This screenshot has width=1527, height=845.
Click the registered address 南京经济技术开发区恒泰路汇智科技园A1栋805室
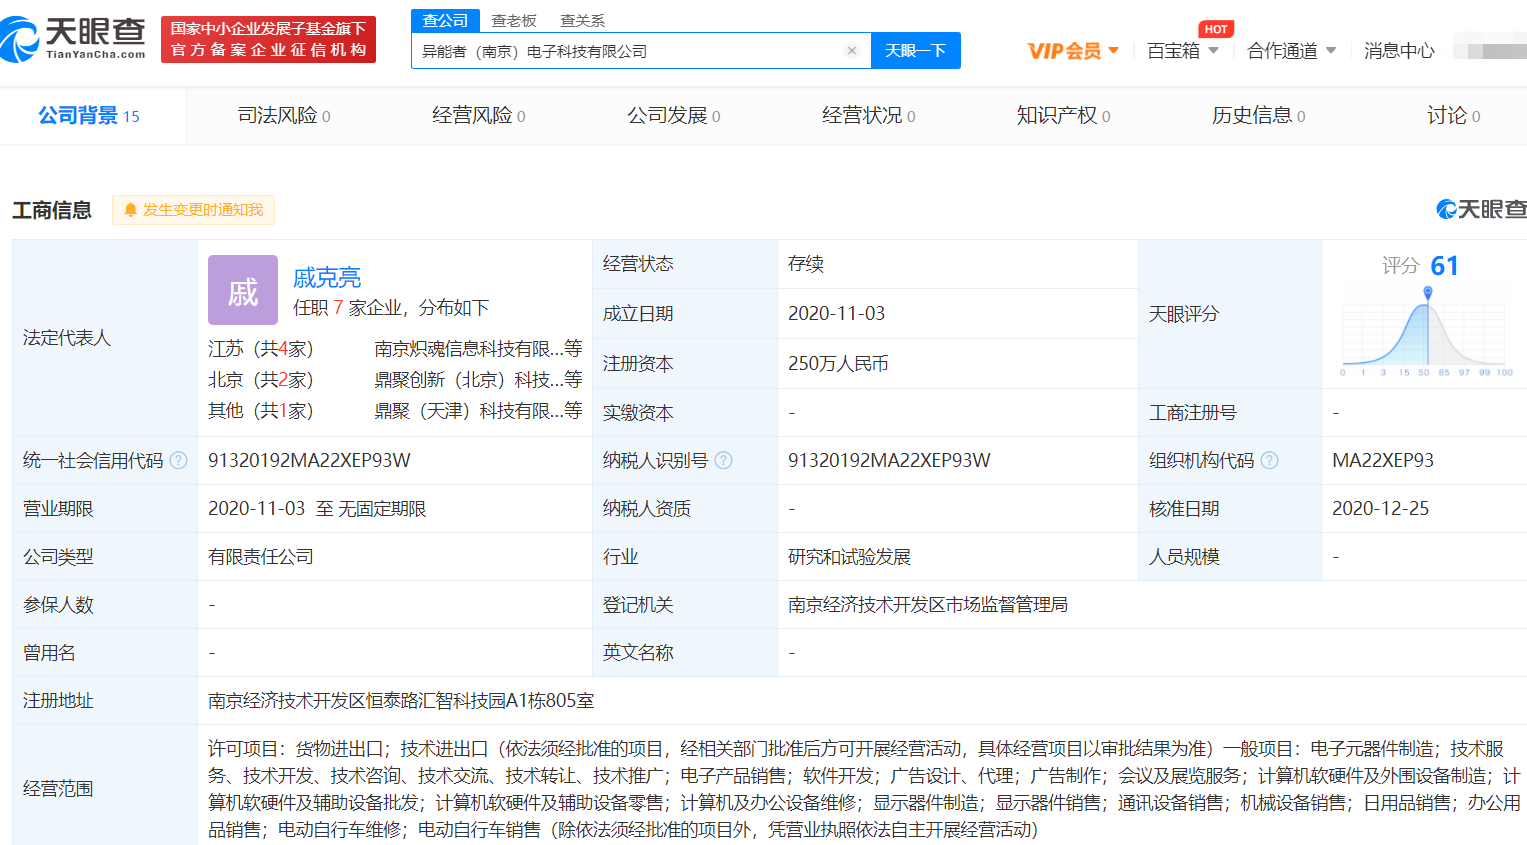(401, 701)
